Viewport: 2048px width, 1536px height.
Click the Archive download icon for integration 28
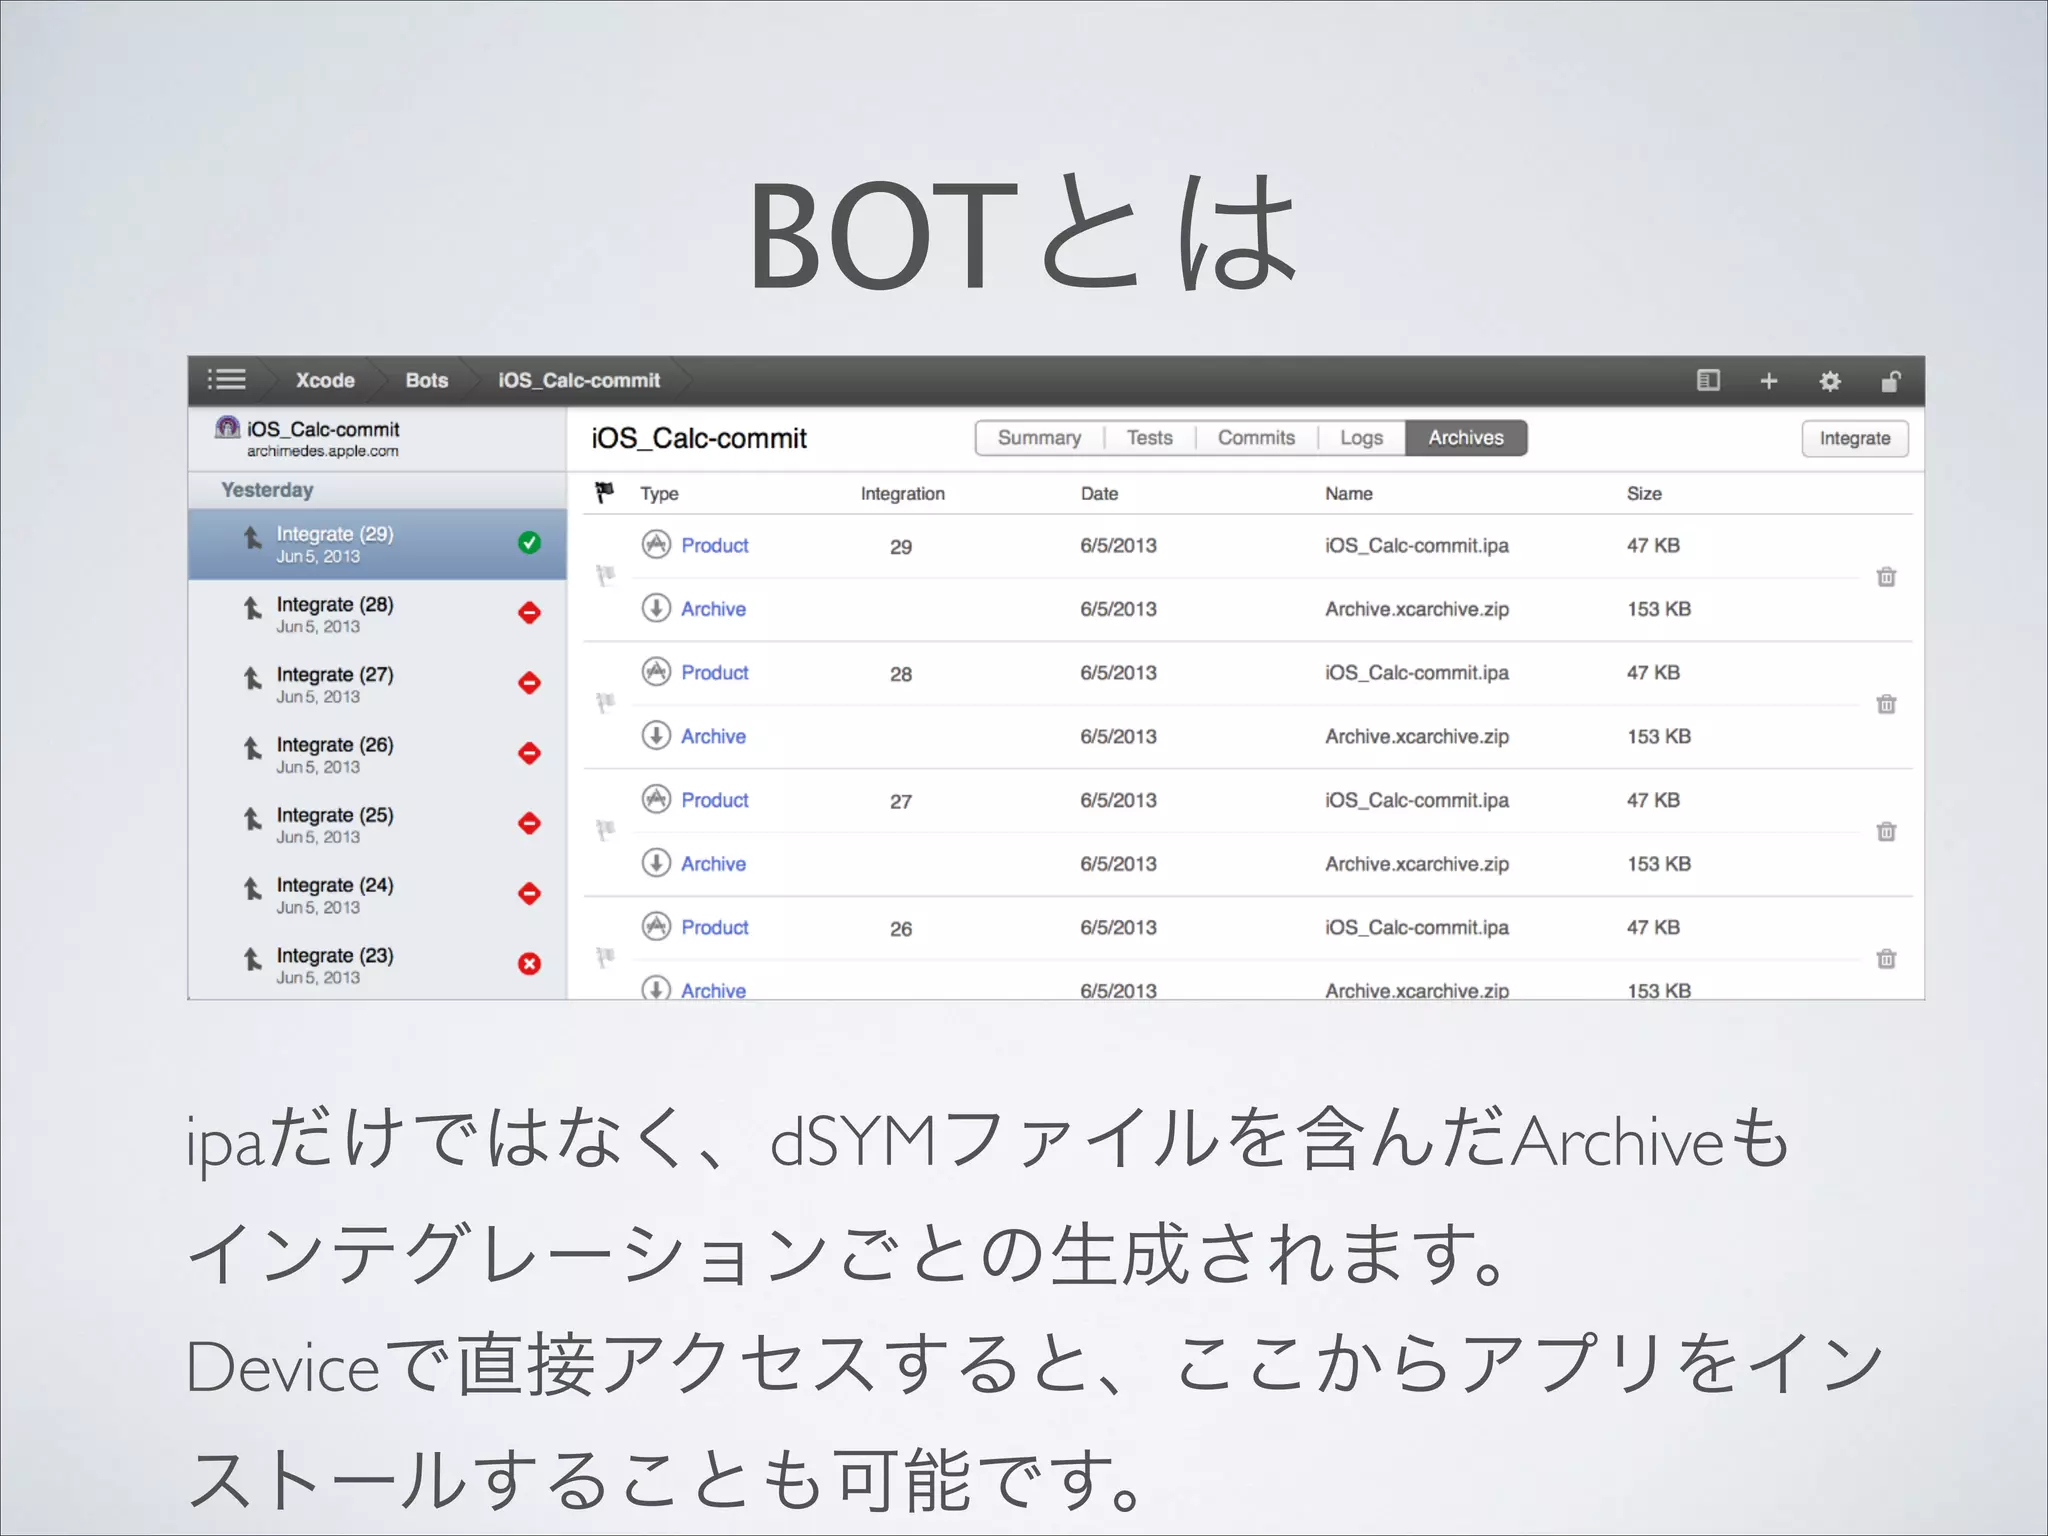[x=656, y=735]
